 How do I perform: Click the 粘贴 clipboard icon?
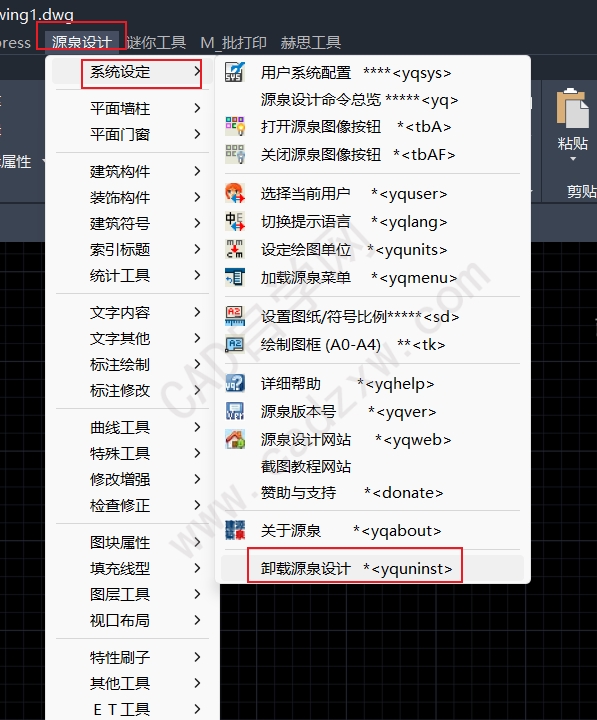572,108
